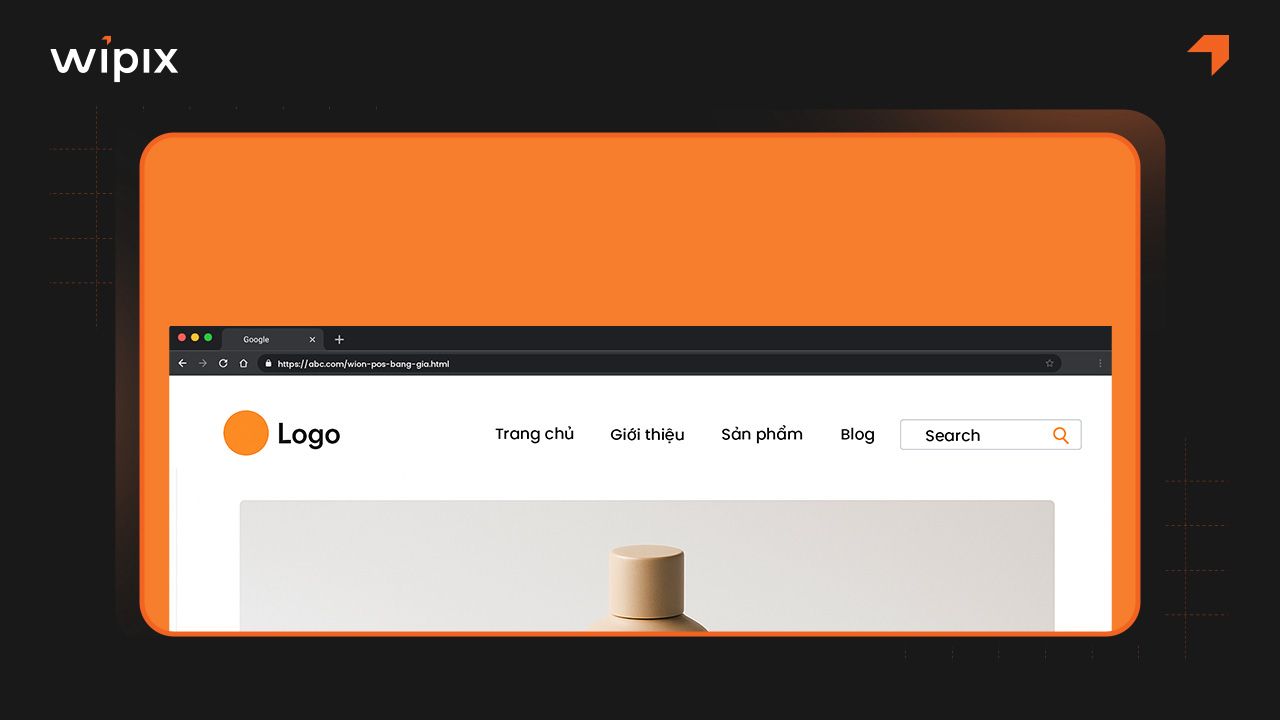Click the browser forward arrow
The image size is (1280, 720).
pos(202,363)
